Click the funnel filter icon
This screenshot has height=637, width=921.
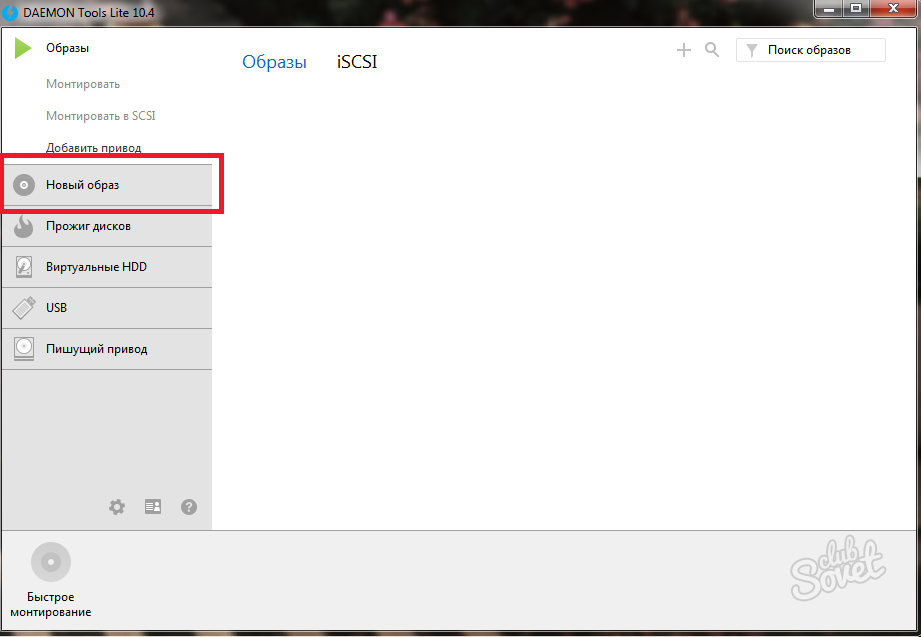(x=752, y=50)
